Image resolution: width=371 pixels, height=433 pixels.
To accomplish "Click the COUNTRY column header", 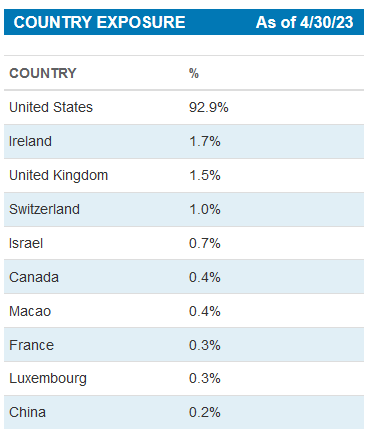I will tap(43, 73).
